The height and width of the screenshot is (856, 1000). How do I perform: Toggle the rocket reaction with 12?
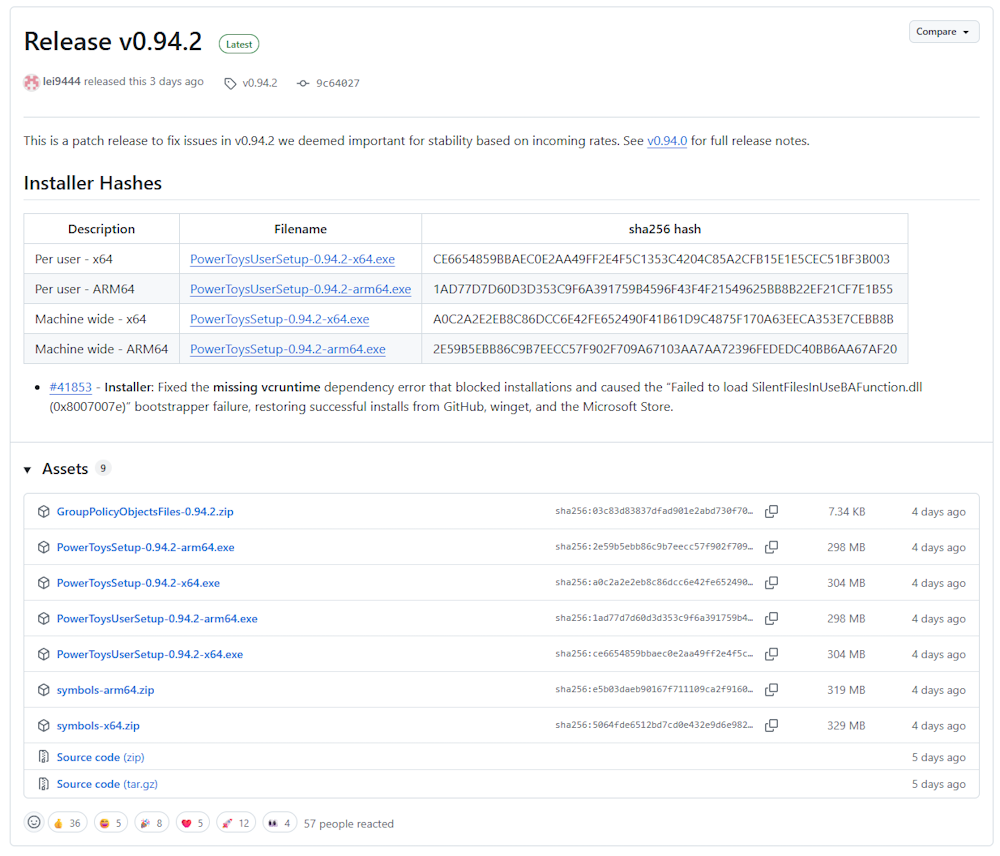pyautogui.click(x=235, y=823)
